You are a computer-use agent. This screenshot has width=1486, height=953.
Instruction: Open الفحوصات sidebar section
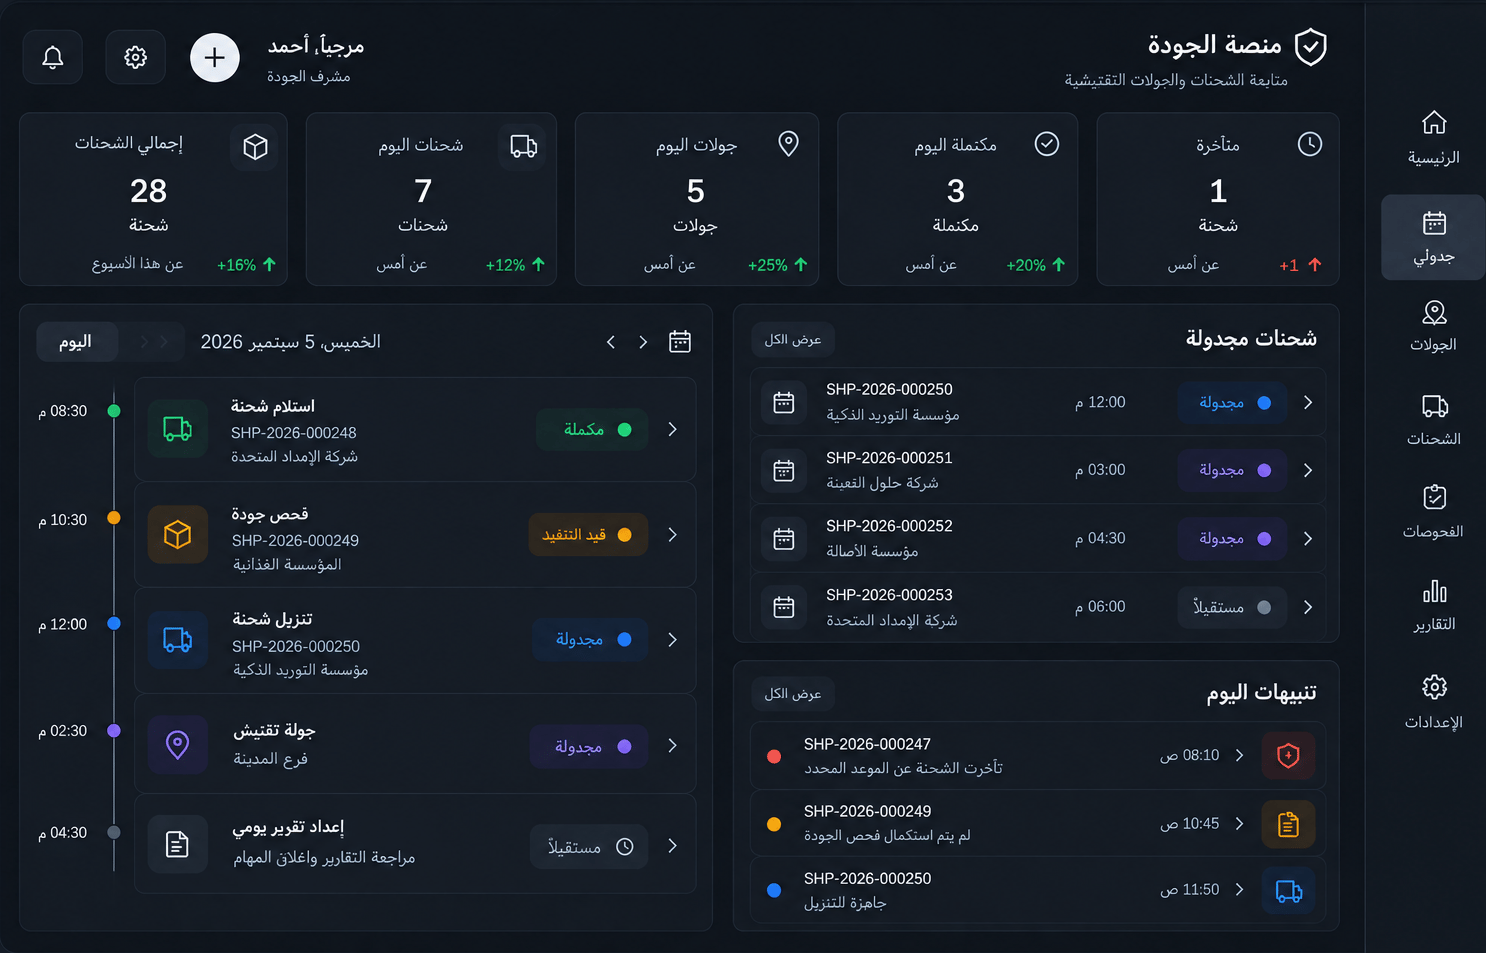(1433, 512)
